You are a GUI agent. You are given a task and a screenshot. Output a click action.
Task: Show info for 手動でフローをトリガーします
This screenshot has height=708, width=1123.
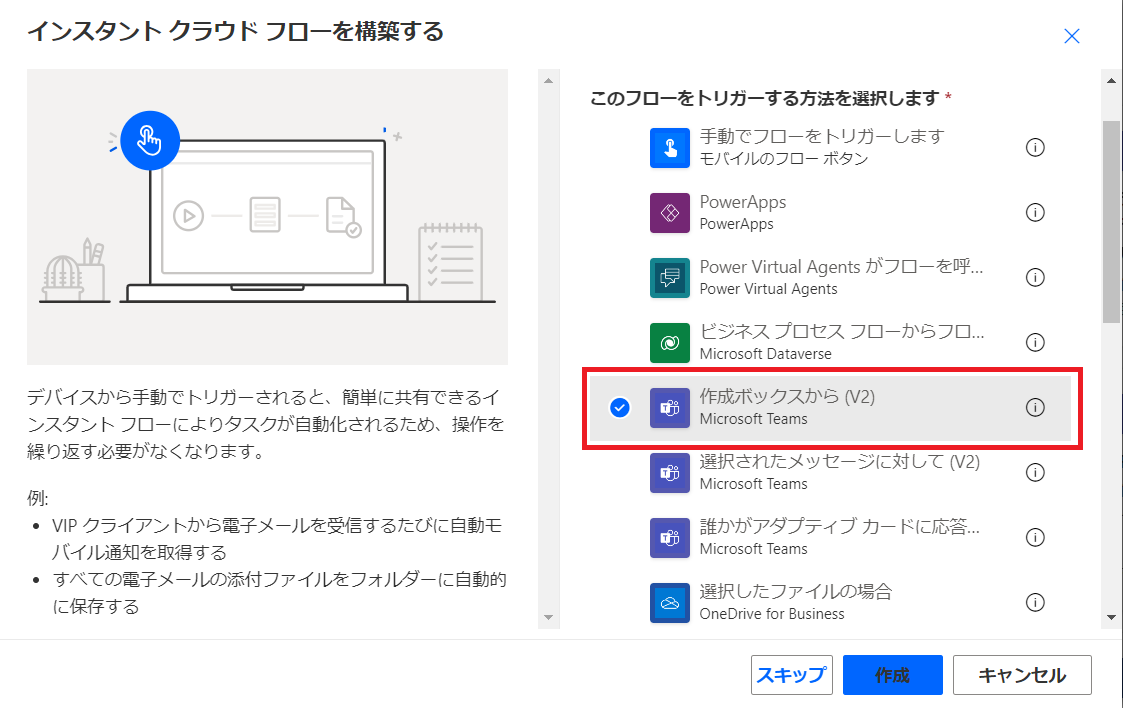(1035, 147)
